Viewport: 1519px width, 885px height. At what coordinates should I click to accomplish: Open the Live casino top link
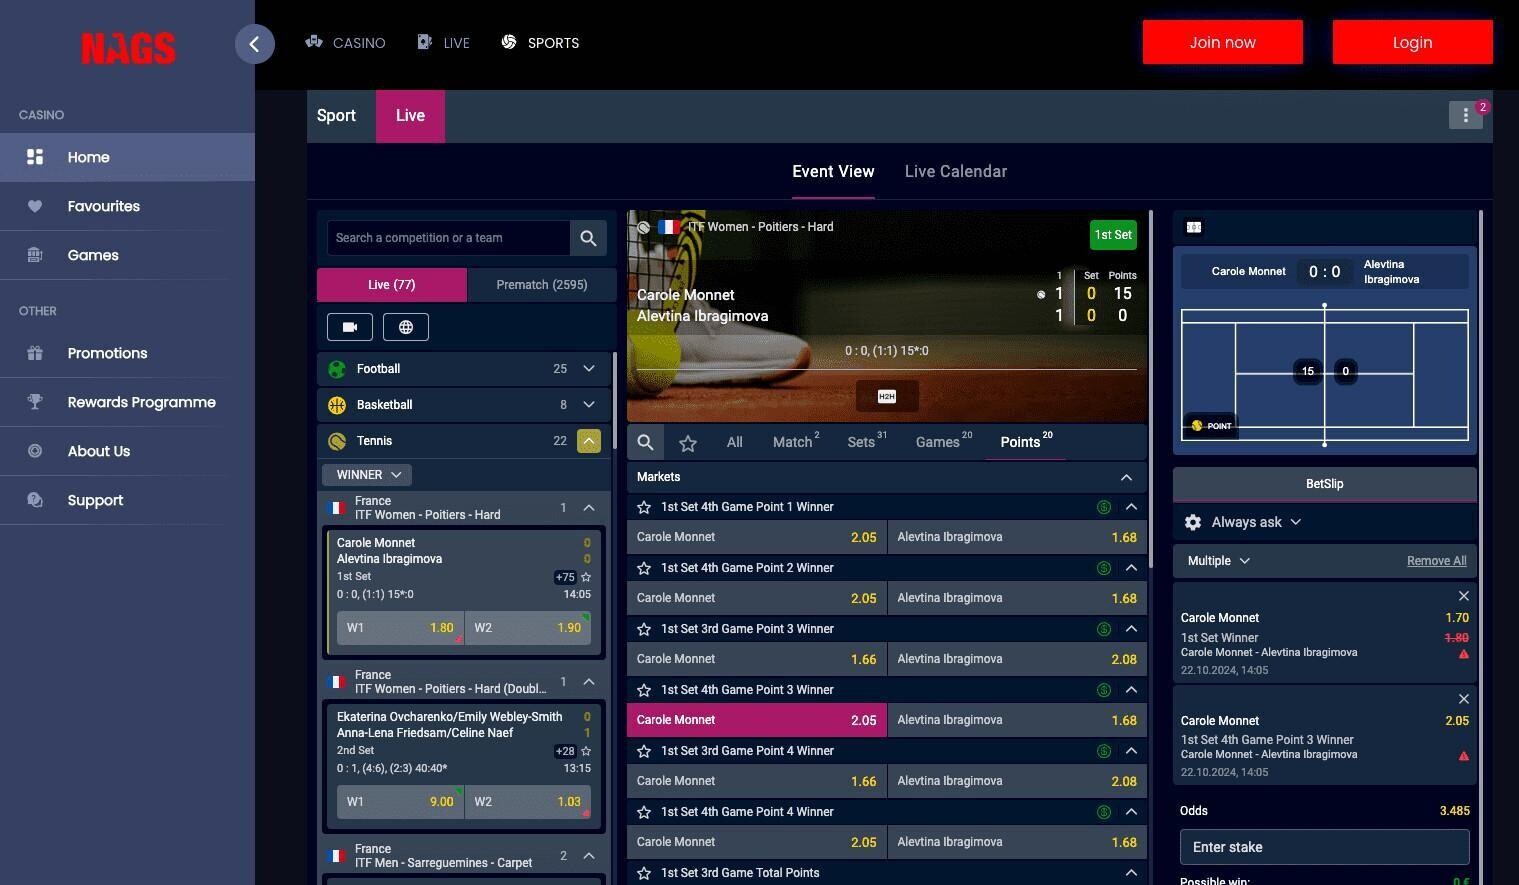443,43
